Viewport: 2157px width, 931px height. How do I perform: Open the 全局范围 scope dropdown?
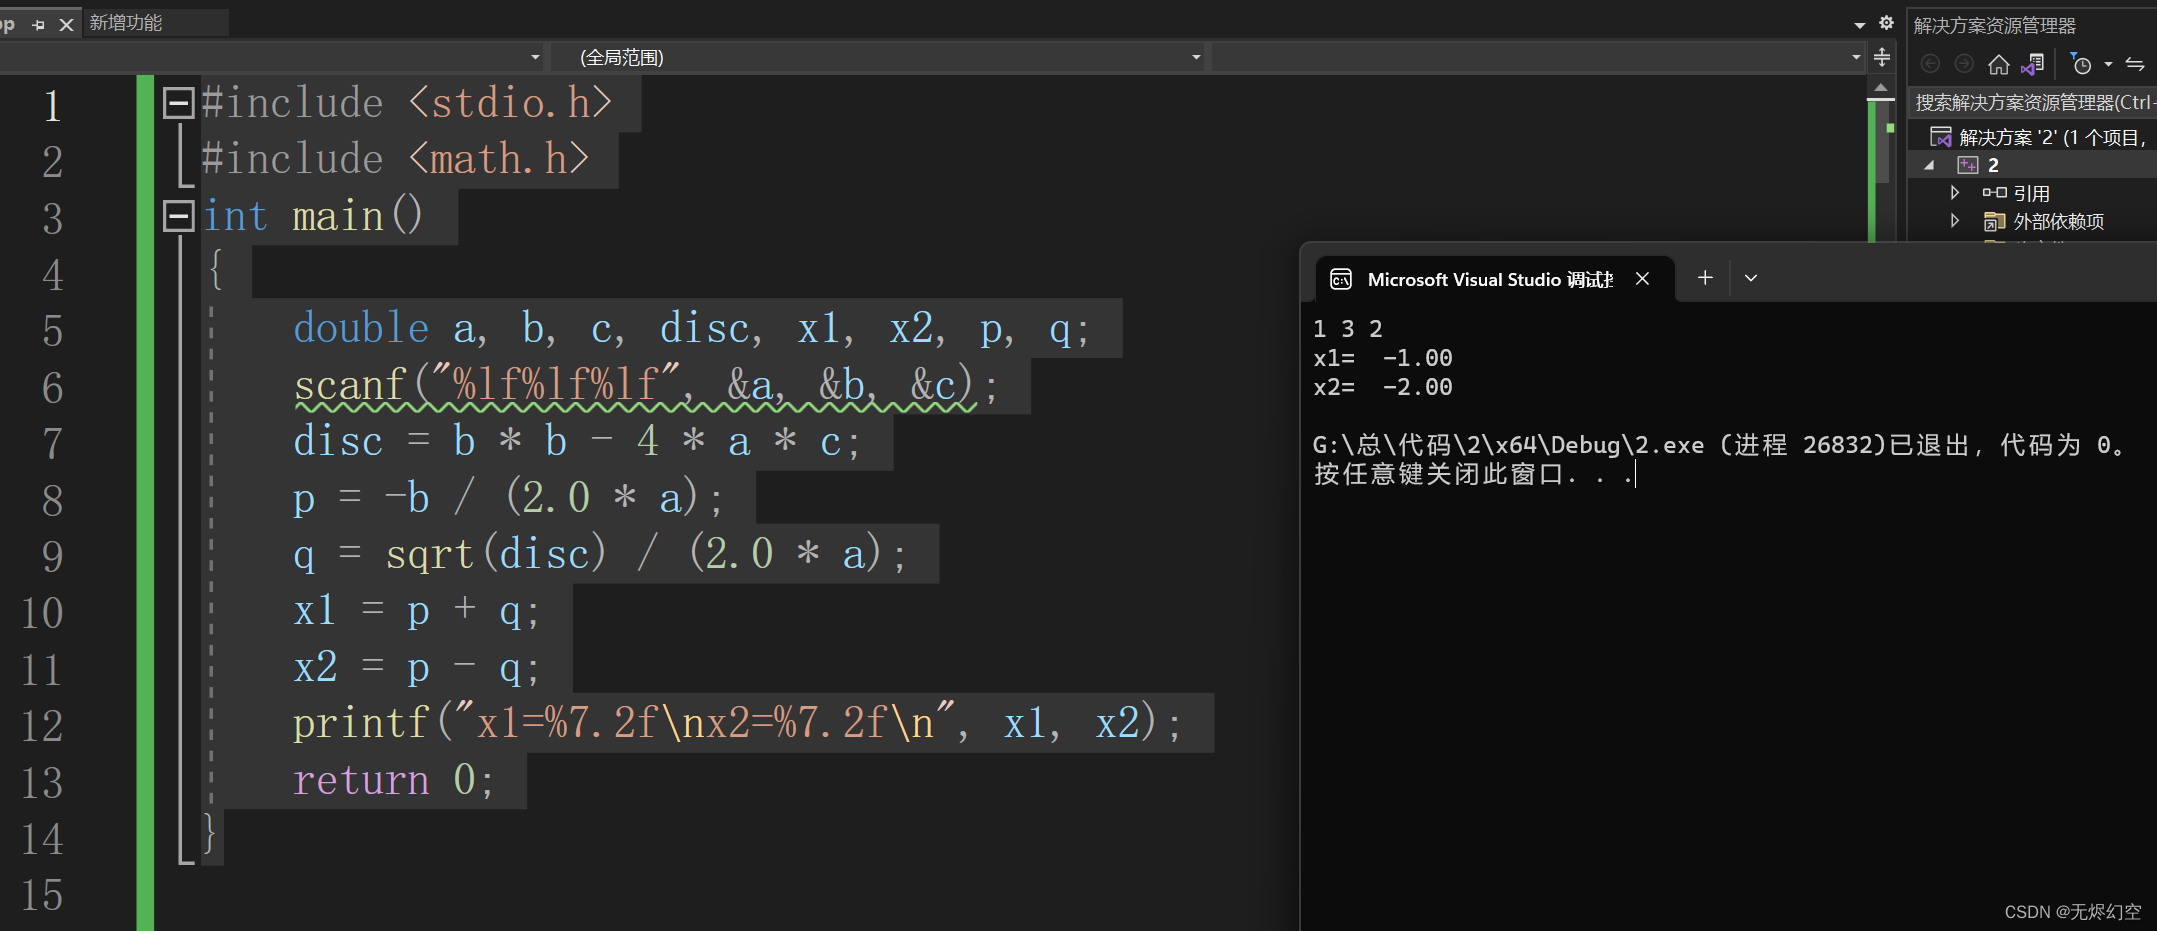(x=877, y=57)
